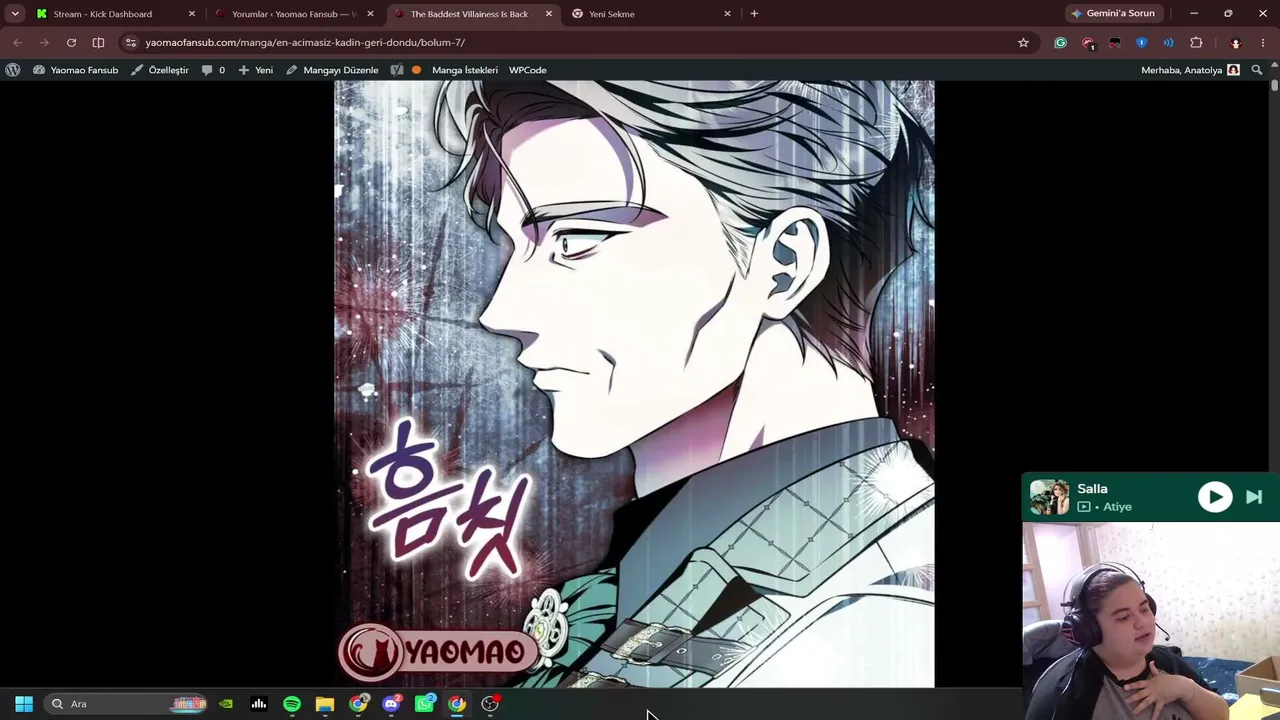Open File Explorer from the taskbar
The width and height of the screenshot is (1280, 720).
[x=325, y=704]
